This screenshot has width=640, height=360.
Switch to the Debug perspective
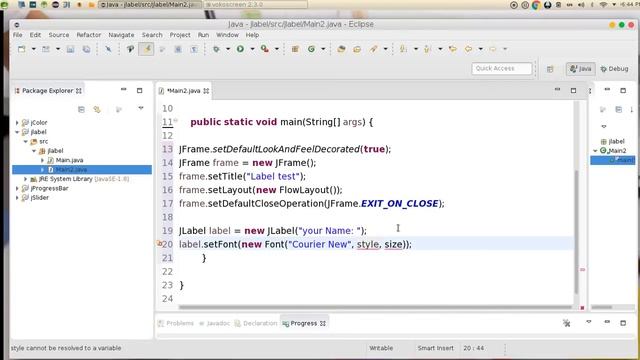pos(614,69)
